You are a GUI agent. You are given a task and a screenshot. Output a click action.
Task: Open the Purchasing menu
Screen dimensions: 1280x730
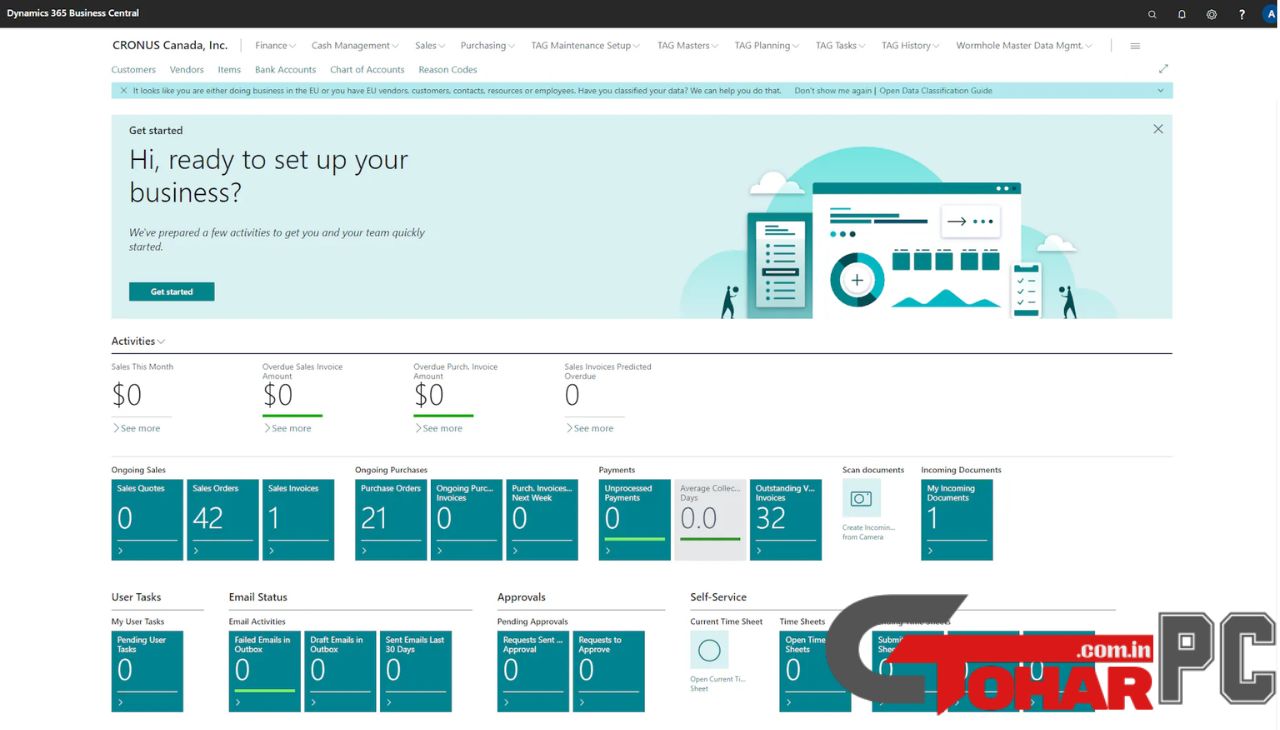(x=488, y=46)
